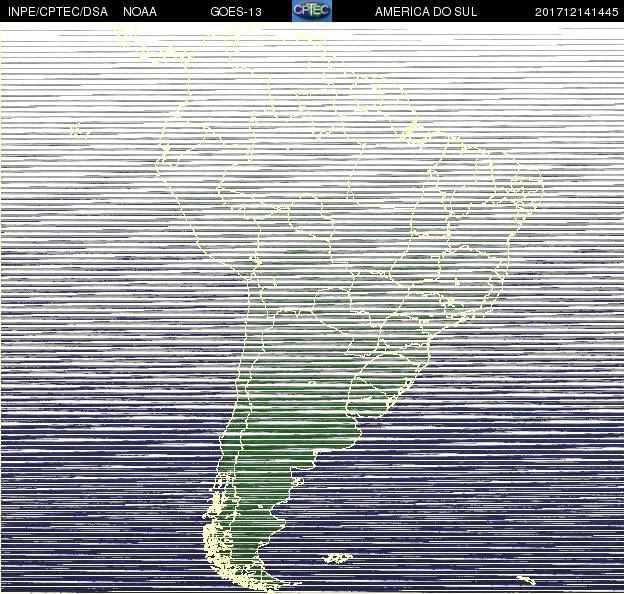Click the INPE/CPTEC/DSA header text
Image resolution: width=624 pixels, height=594 pixels.
coord(58,12)
